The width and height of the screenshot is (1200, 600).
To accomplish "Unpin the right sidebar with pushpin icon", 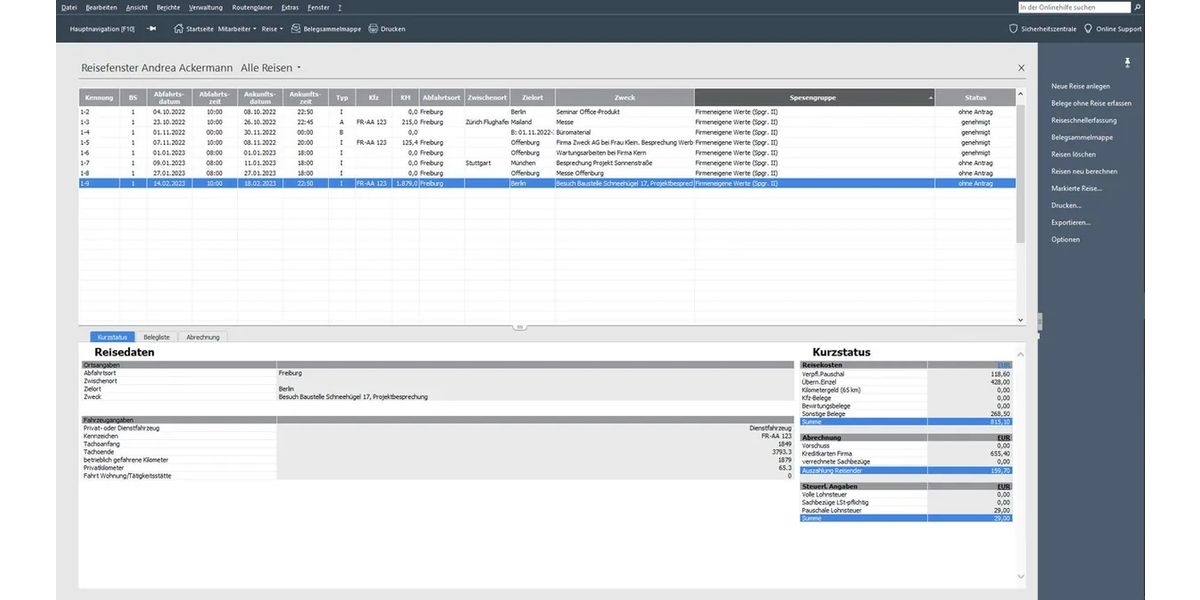I will click(x=1128, y=63).
